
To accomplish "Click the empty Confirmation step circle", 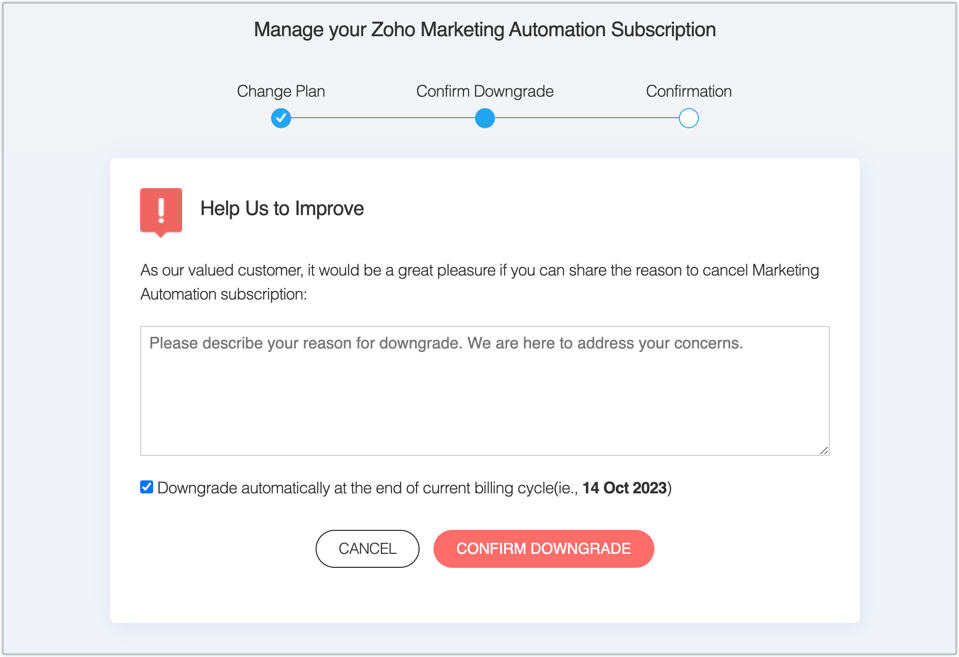I will [x=689, y=118].
